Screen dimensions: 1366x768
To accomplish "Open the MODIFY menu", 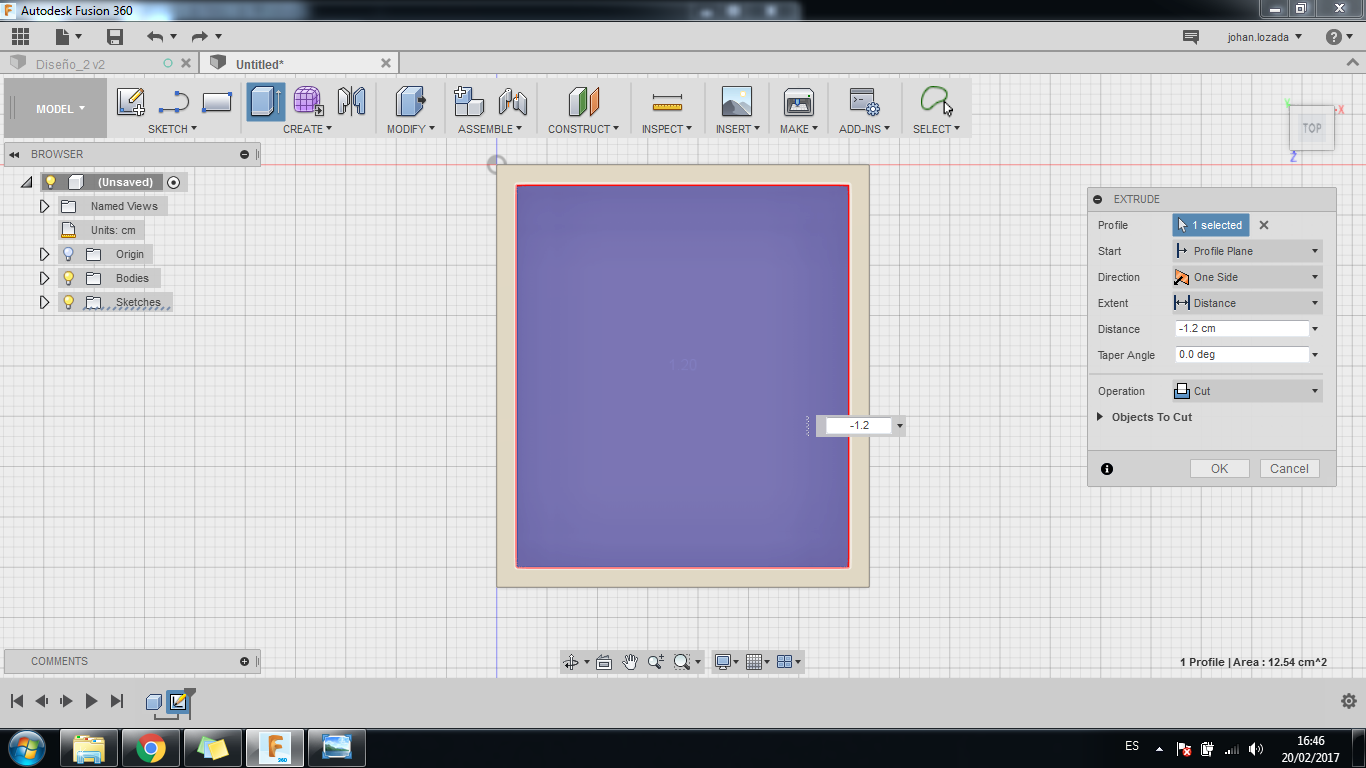I will pos(411,129).
